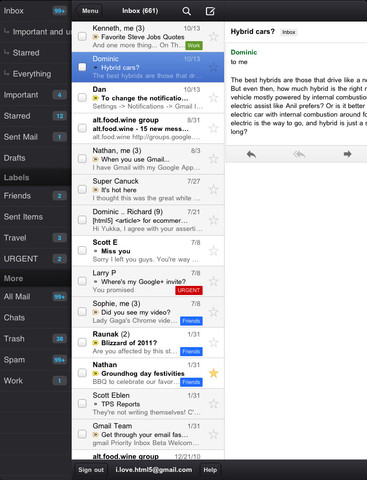Open the search magnifier icon
Viewport: 367px width, 480px height.
(186, 11)
